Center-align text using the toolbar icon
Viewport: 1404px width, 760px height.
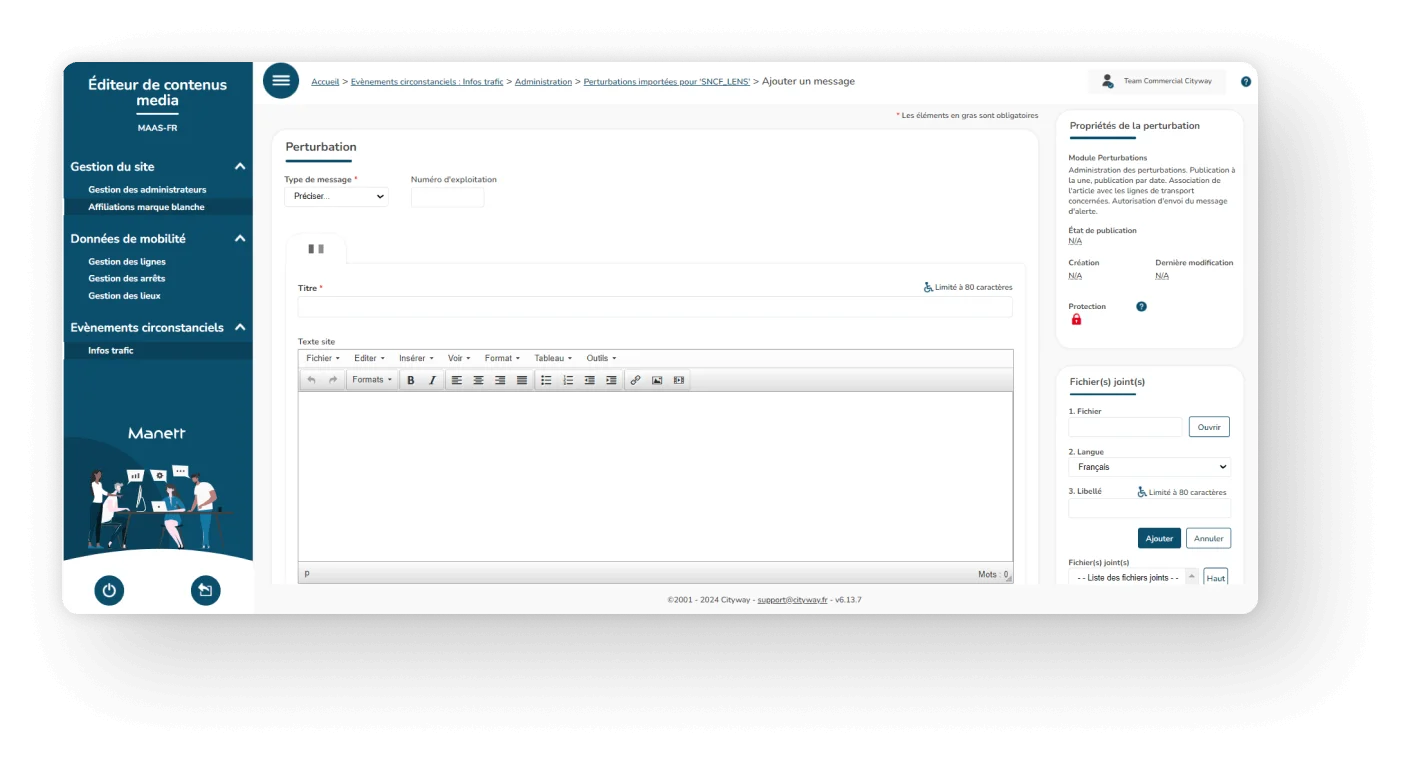coord(478,380)
